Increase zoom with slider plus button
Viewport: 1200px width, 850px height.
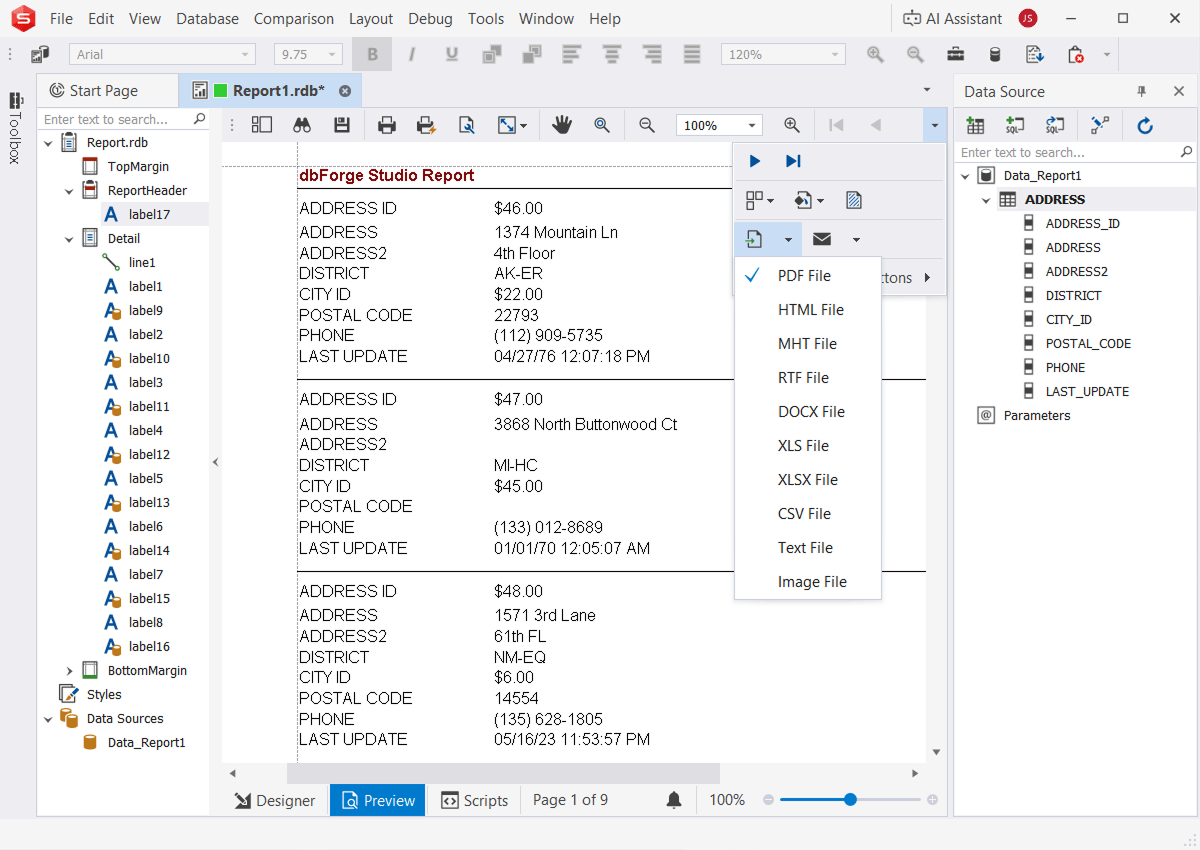[932, 800]
